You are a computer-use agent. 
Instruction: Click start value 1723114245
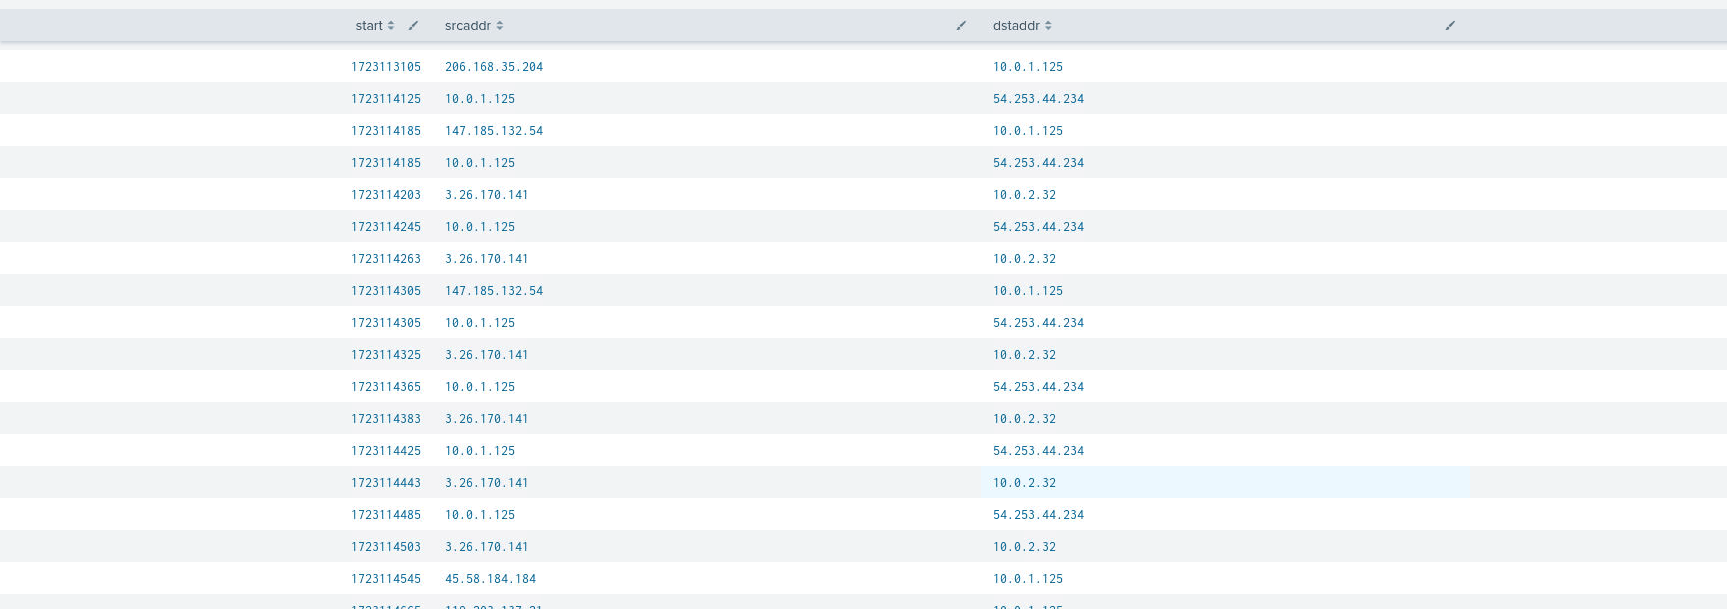(386, 227)
